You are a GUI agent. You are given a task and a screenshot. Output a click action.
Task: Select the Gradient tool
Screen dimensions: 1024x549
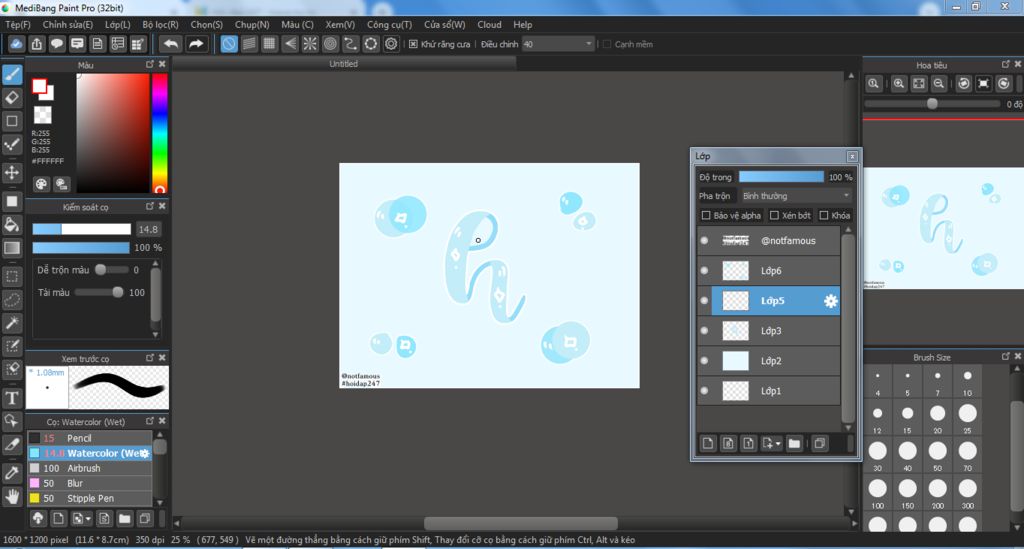click(x=12, y=248)
